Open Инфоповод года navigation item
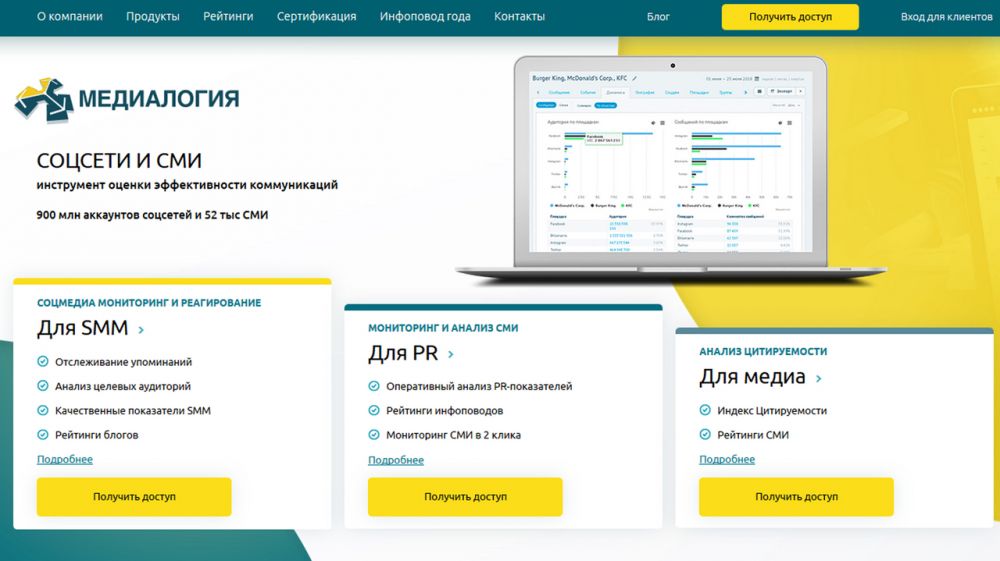 tap(425, 17)
